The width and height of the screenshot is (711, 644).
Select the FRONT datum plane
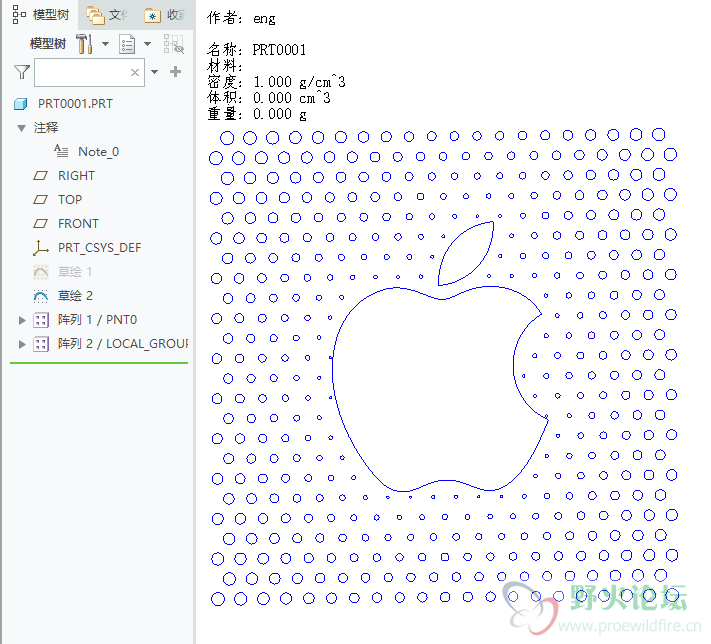pos(78,224)
